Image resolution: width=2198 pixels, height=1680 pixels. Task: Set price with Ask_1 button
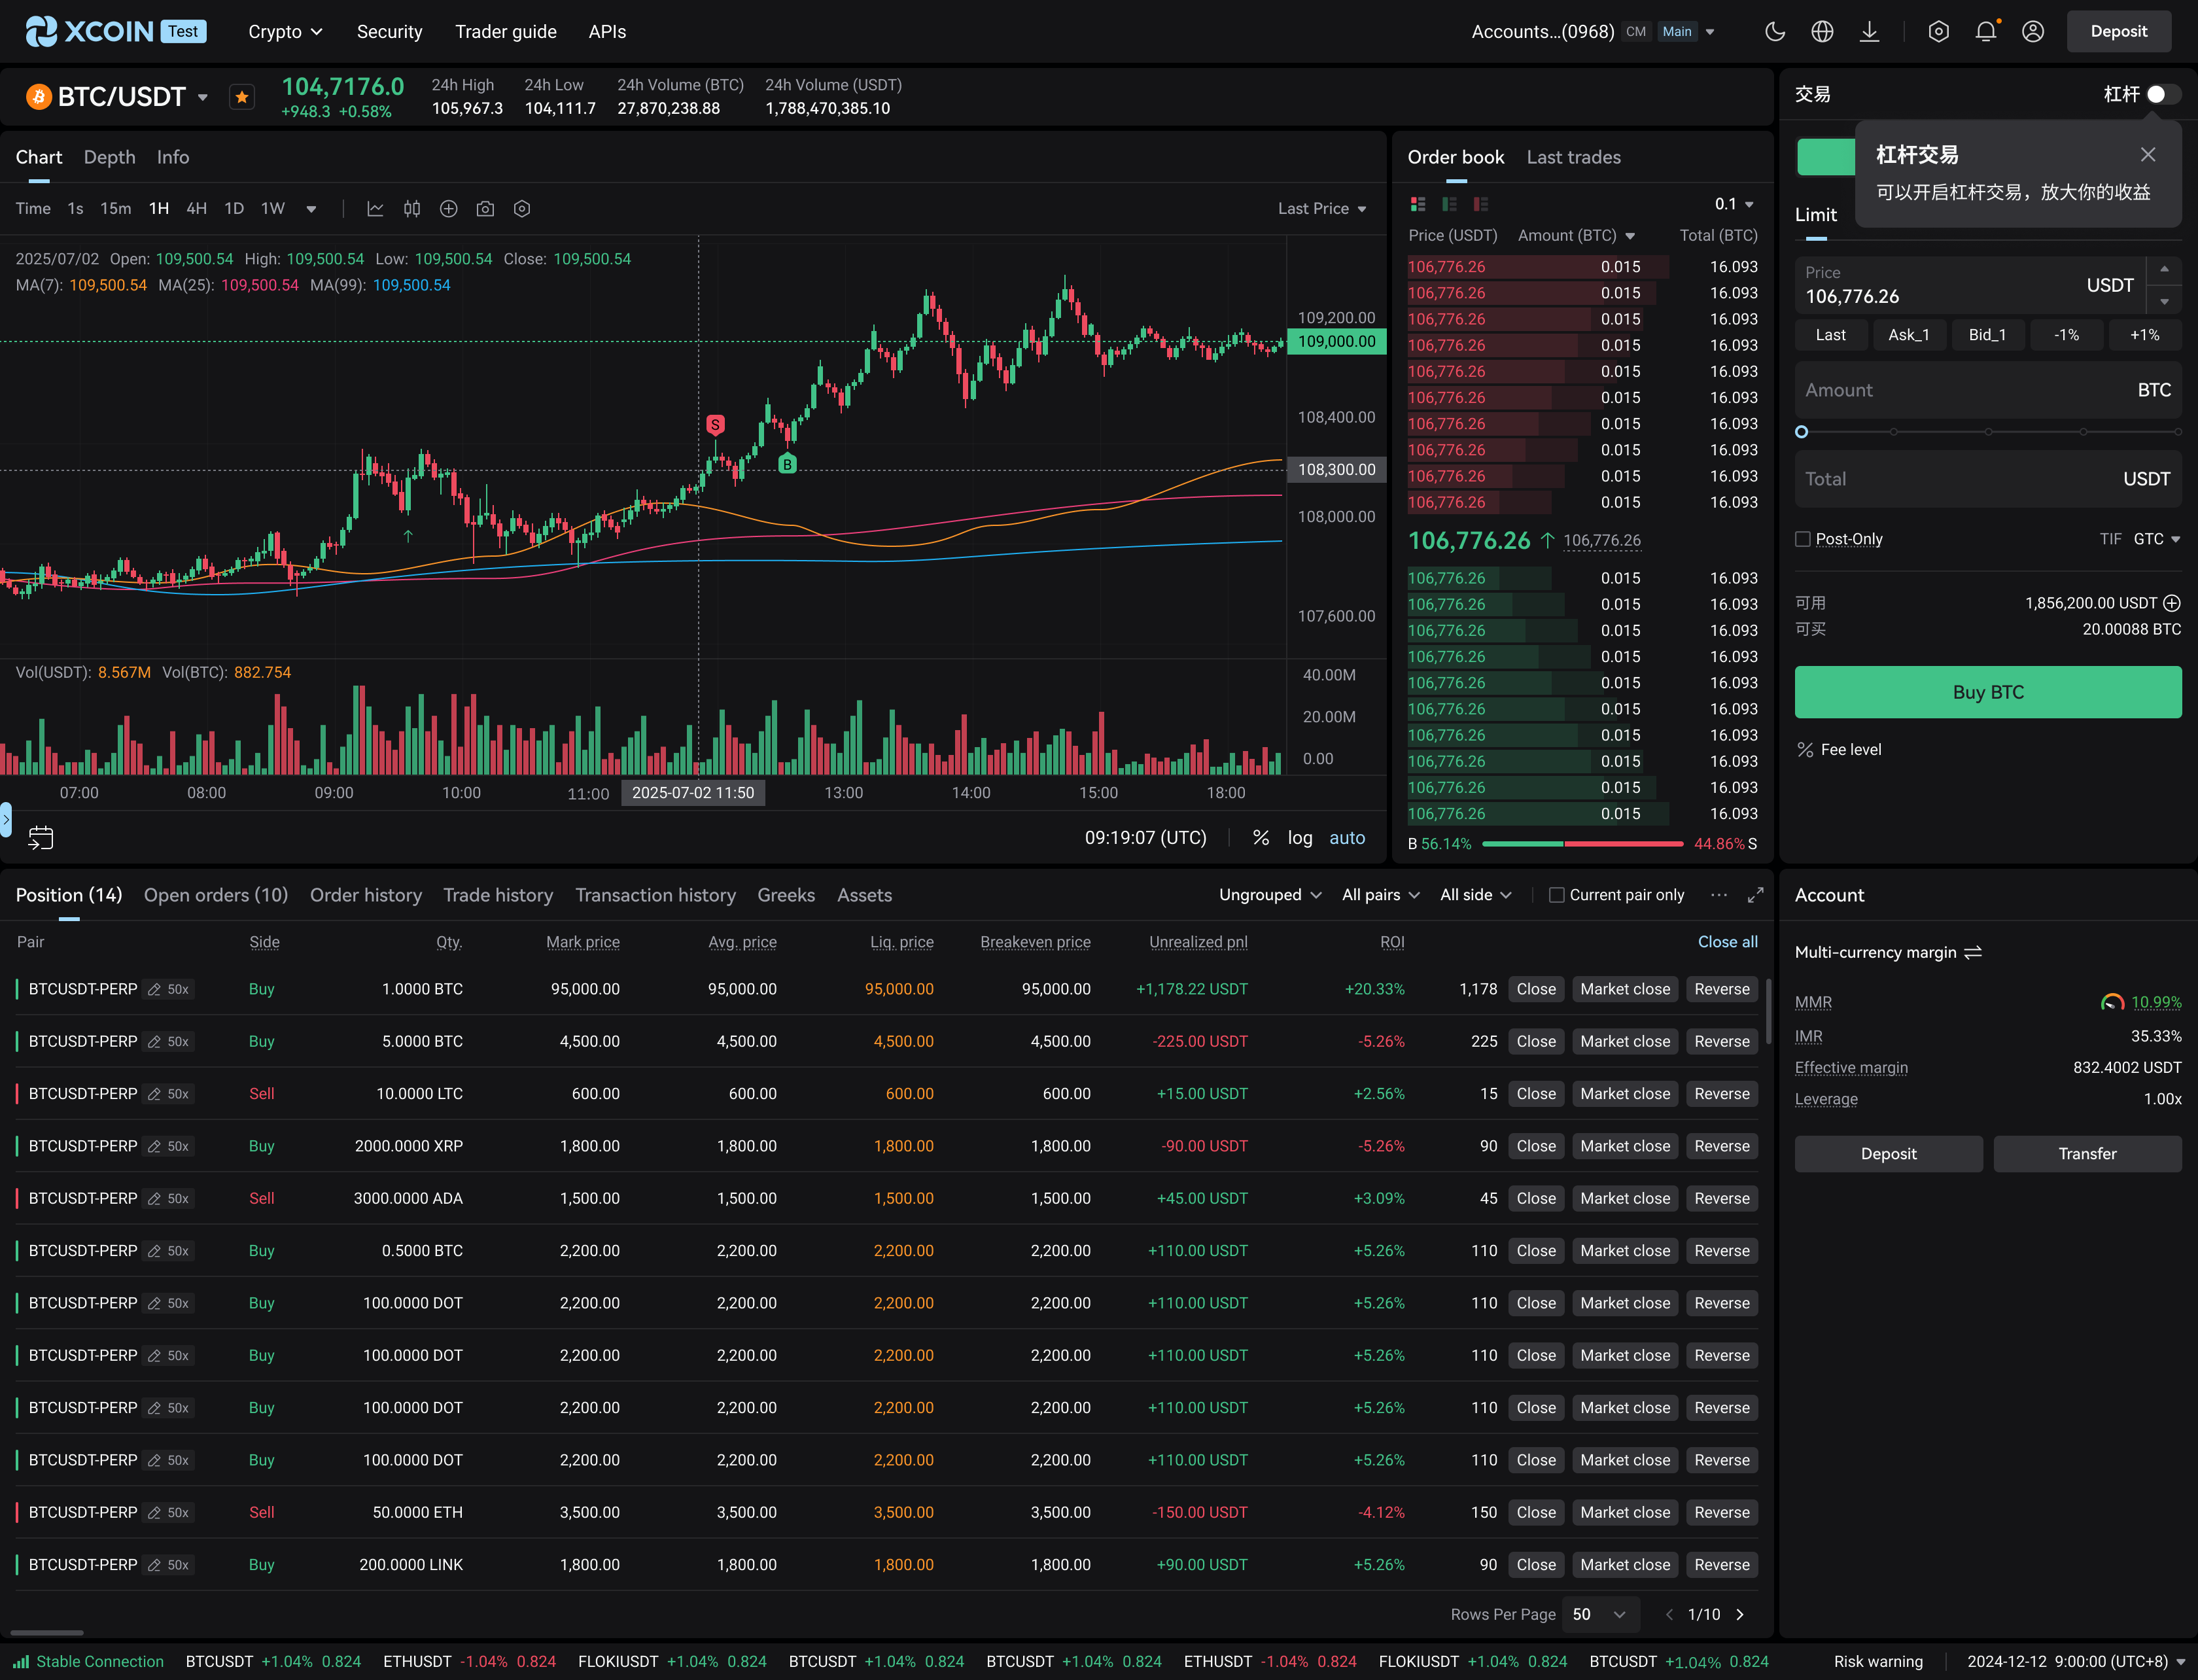pos(1909,335)
